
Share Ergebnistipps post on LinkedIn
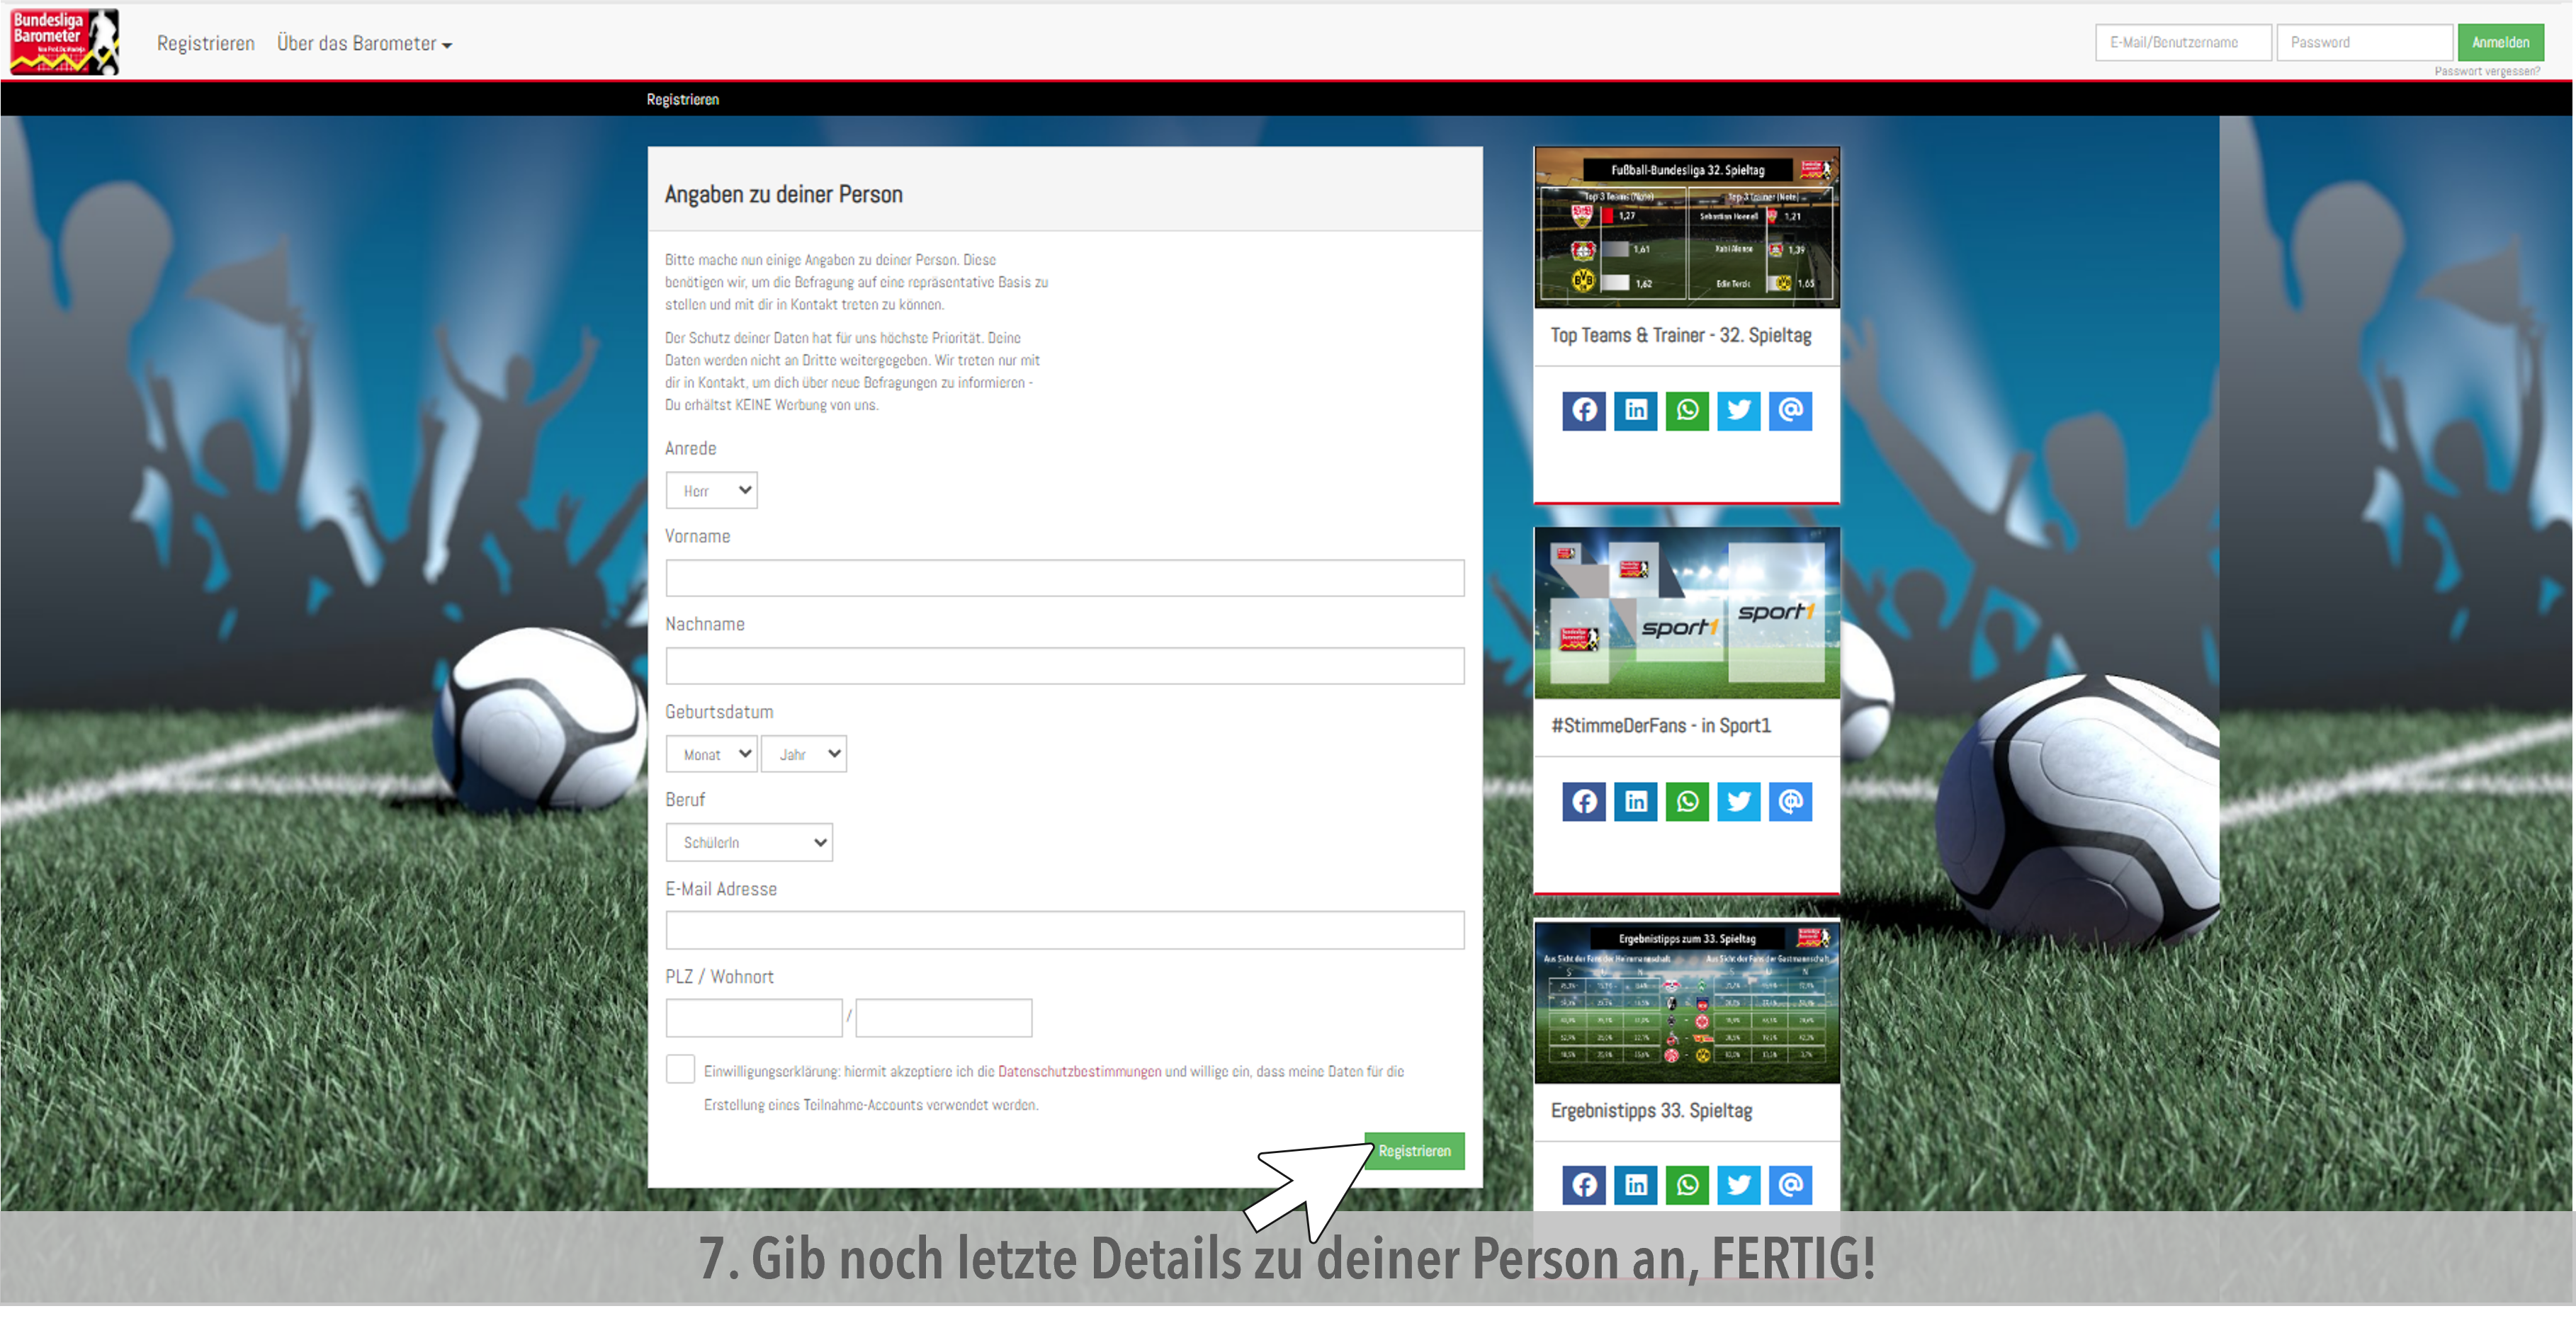(x=1636, y=1185)
